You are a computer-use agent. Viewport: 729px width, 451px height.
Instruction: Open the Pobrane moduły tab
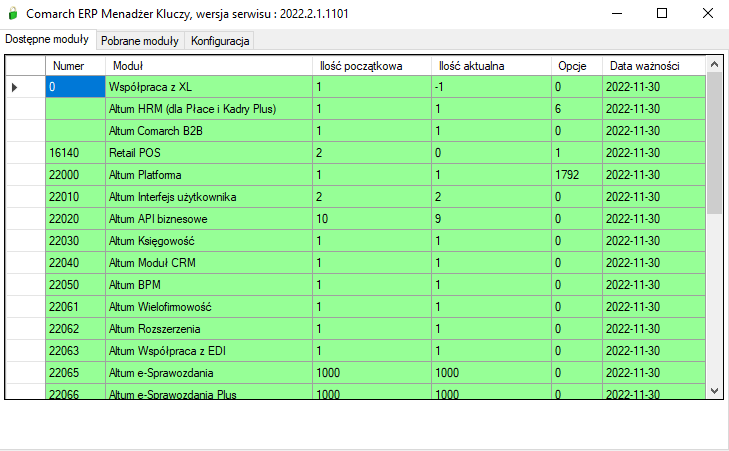(x=140, y=41)
